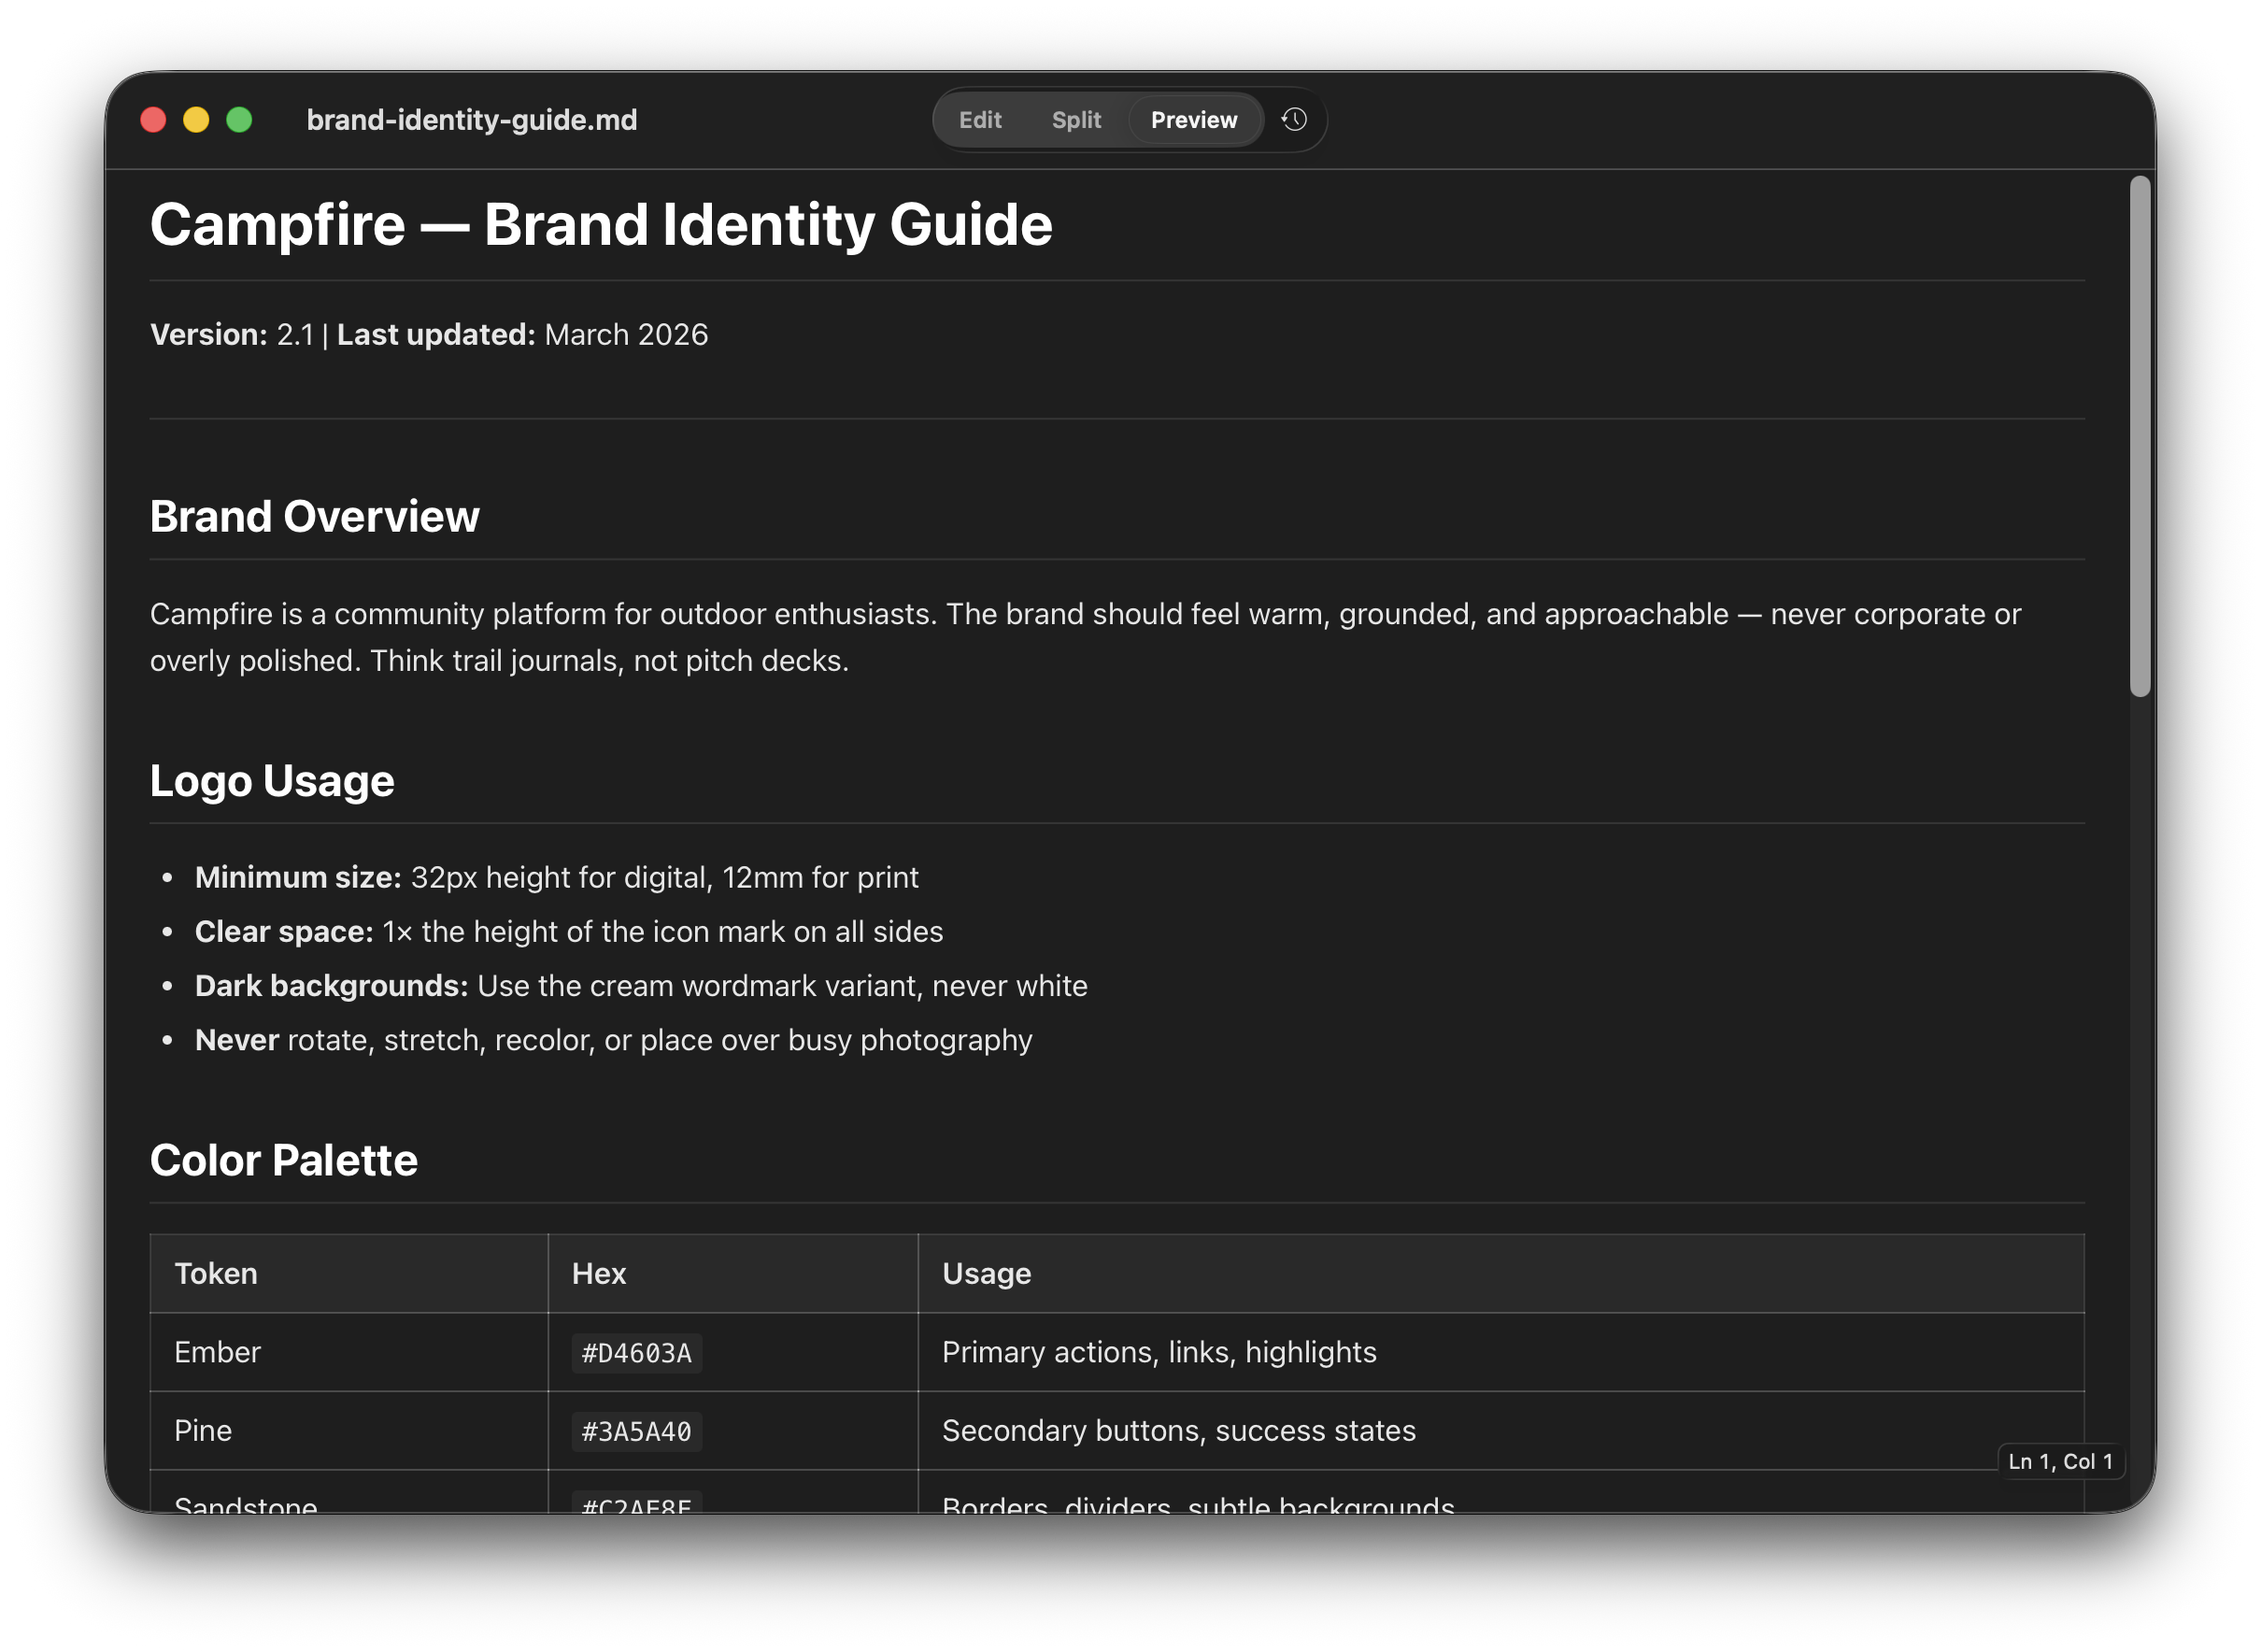
Task: Click the Campfire — Brand Identity Guide title
Action: point(600,225)
